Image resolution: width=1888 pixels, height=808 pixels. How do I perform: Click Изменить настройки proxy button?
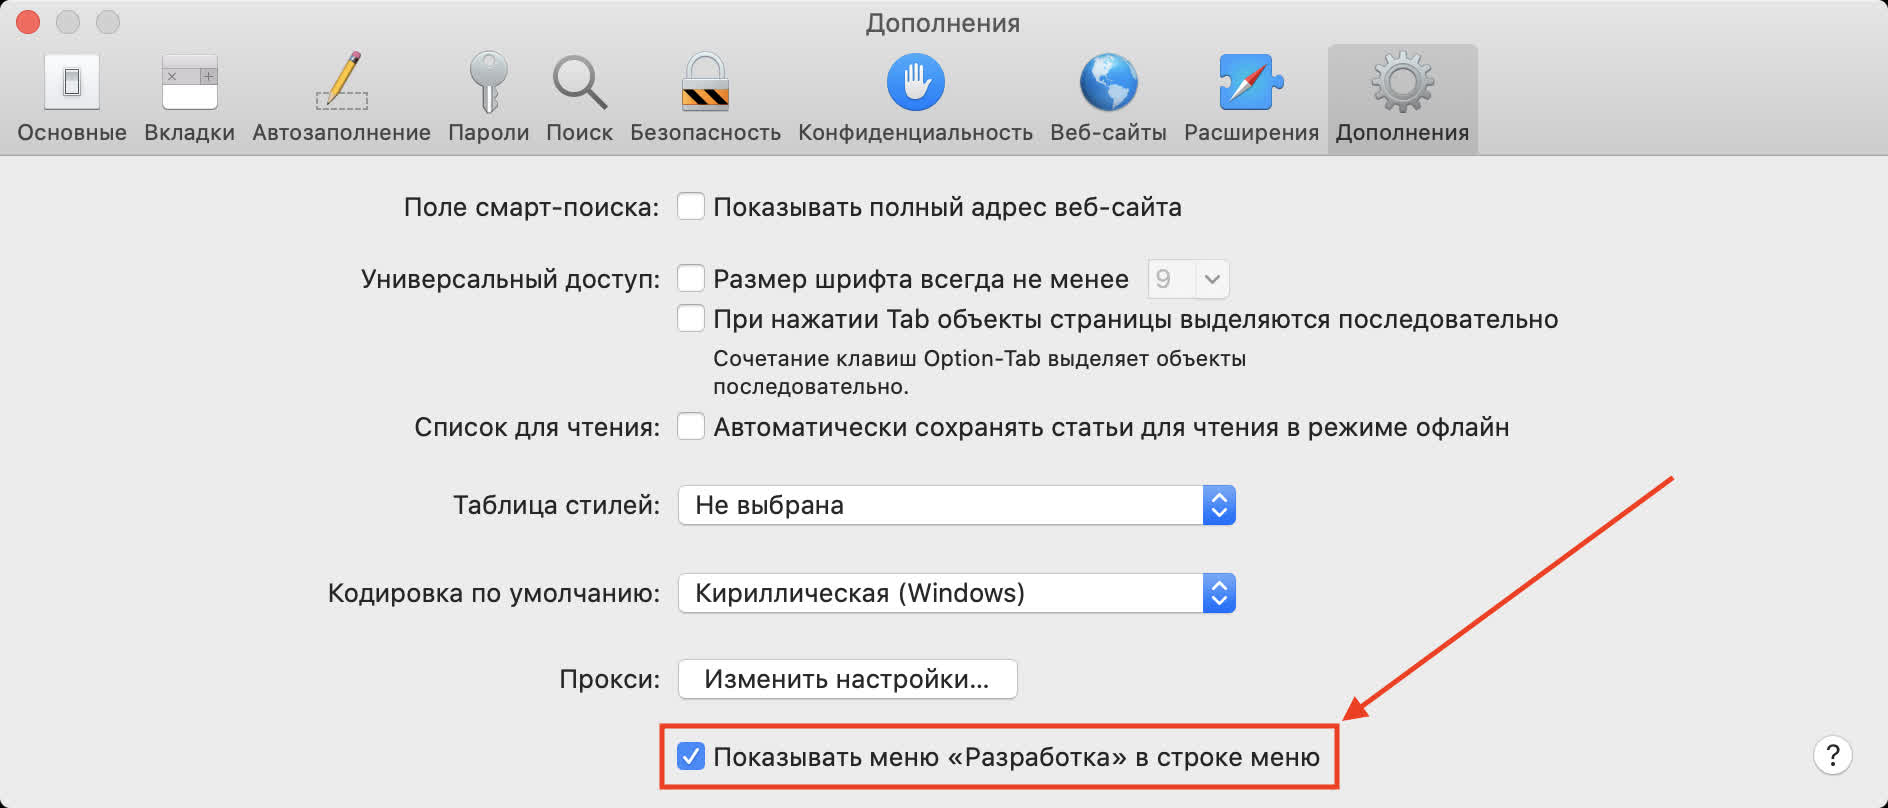tap(847, 679)
